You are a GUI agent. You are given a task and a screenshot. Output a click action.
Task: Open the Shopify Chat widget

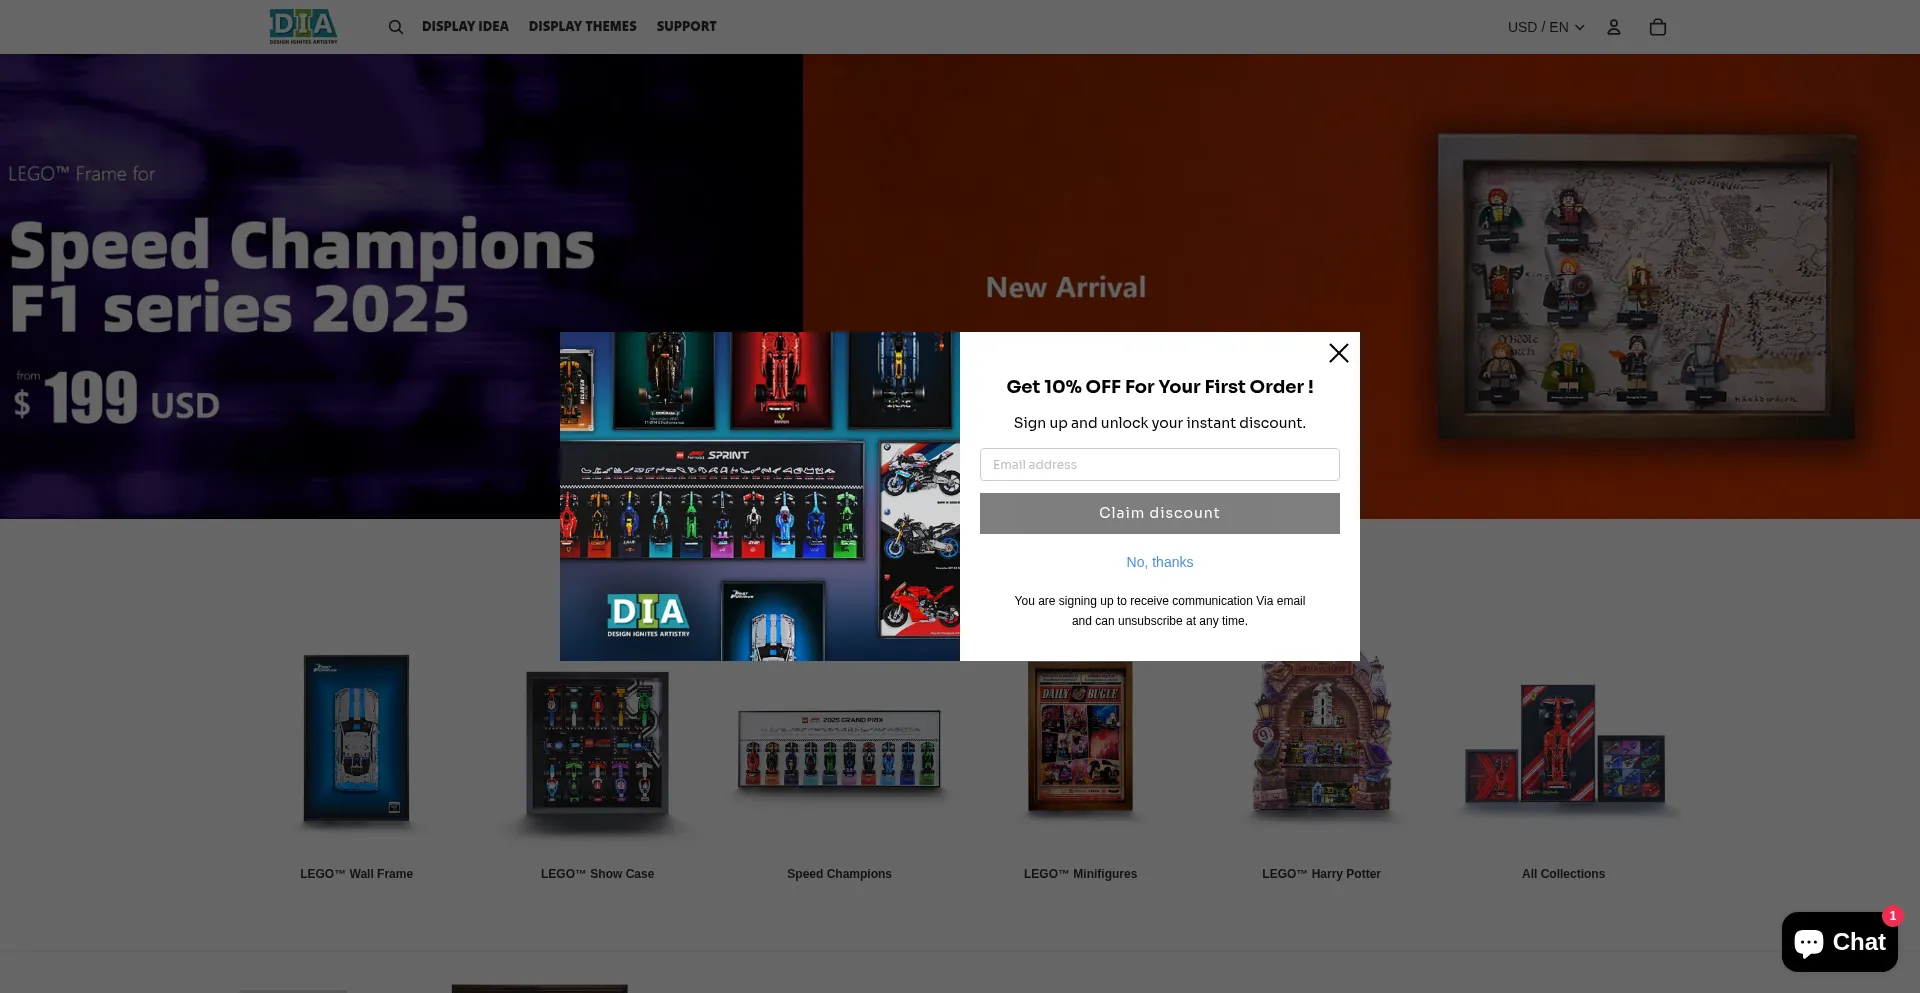tap(1838, 942)
